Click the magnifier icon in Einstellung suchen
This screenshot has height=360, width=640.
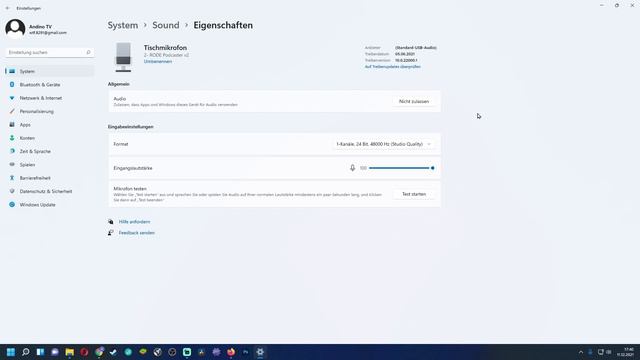(x=88, y=52)
